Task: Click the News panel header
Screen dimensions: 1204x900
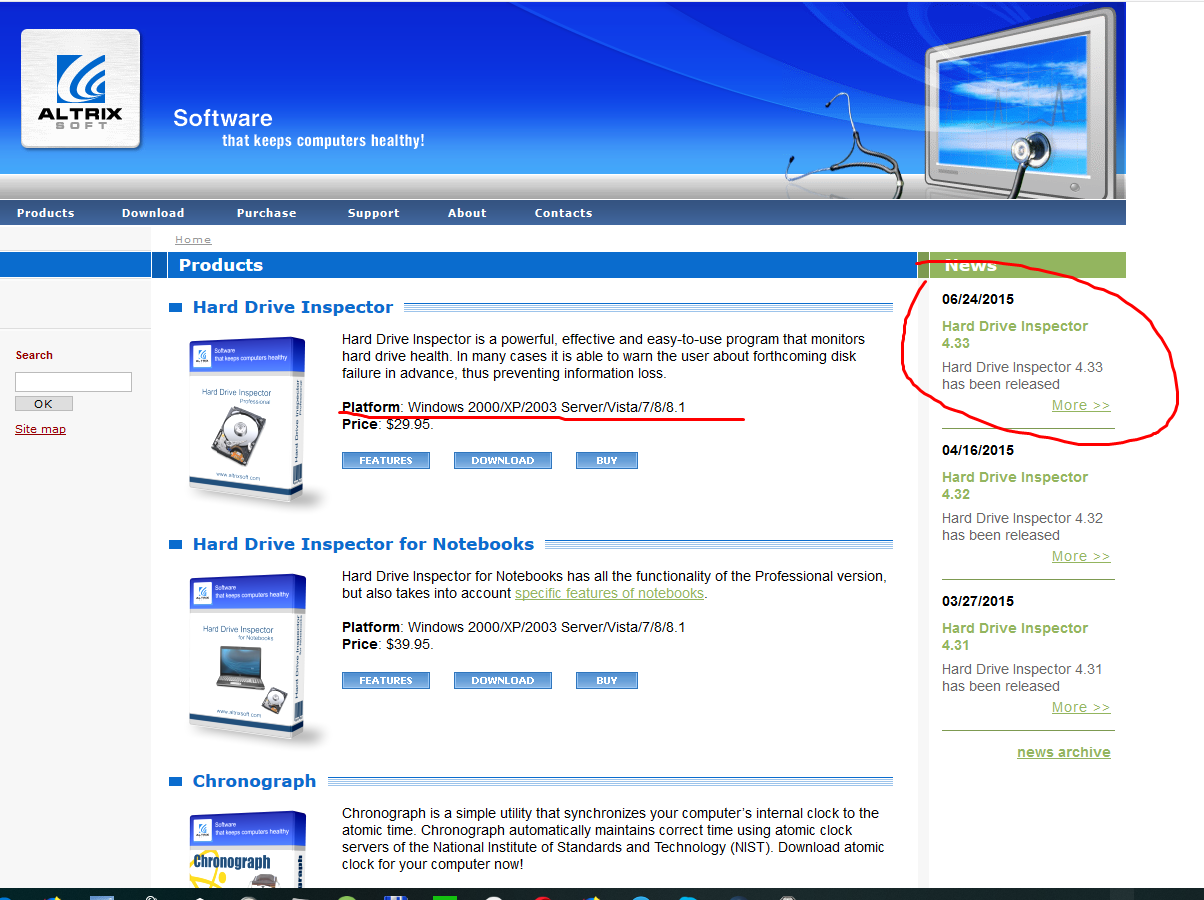Action: 1028,265
